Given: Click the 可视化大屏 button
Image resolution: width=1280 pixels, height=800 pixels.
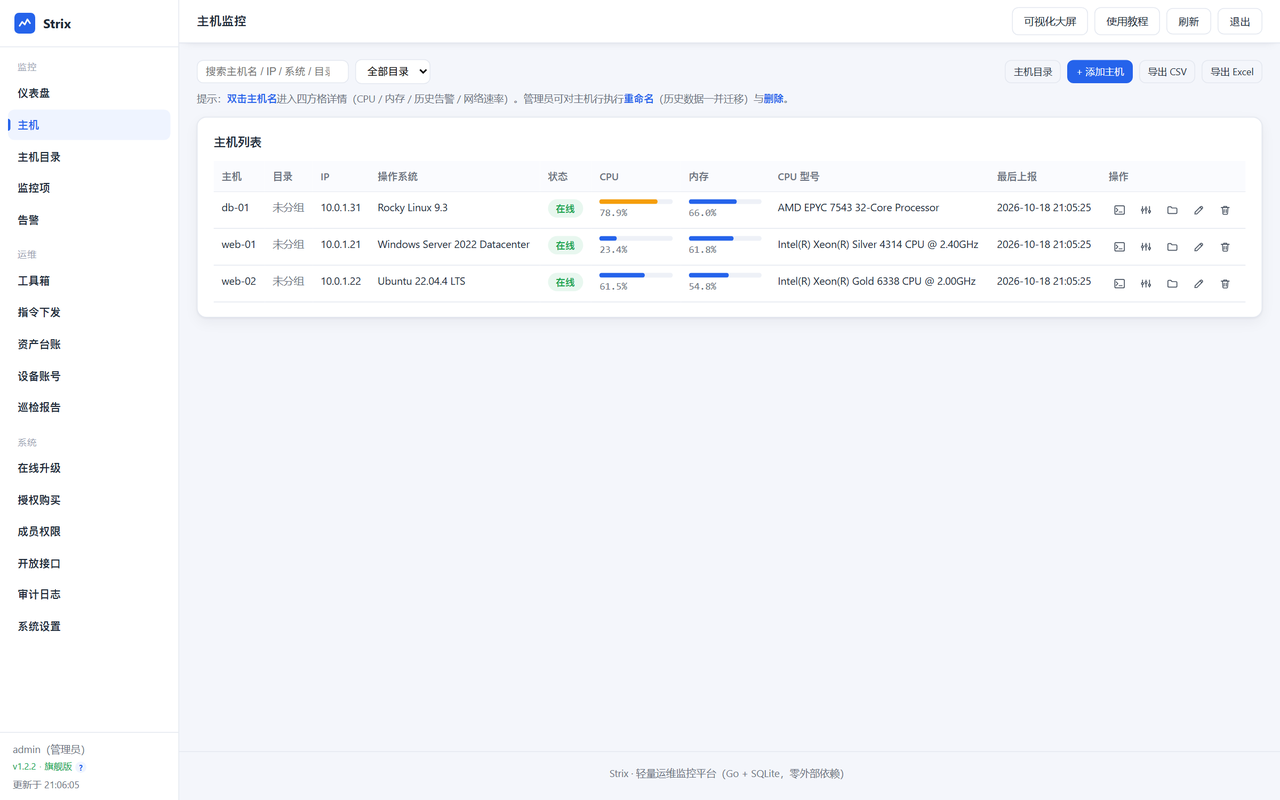Looking at the screenshot, I should [x=1050, y=22].
